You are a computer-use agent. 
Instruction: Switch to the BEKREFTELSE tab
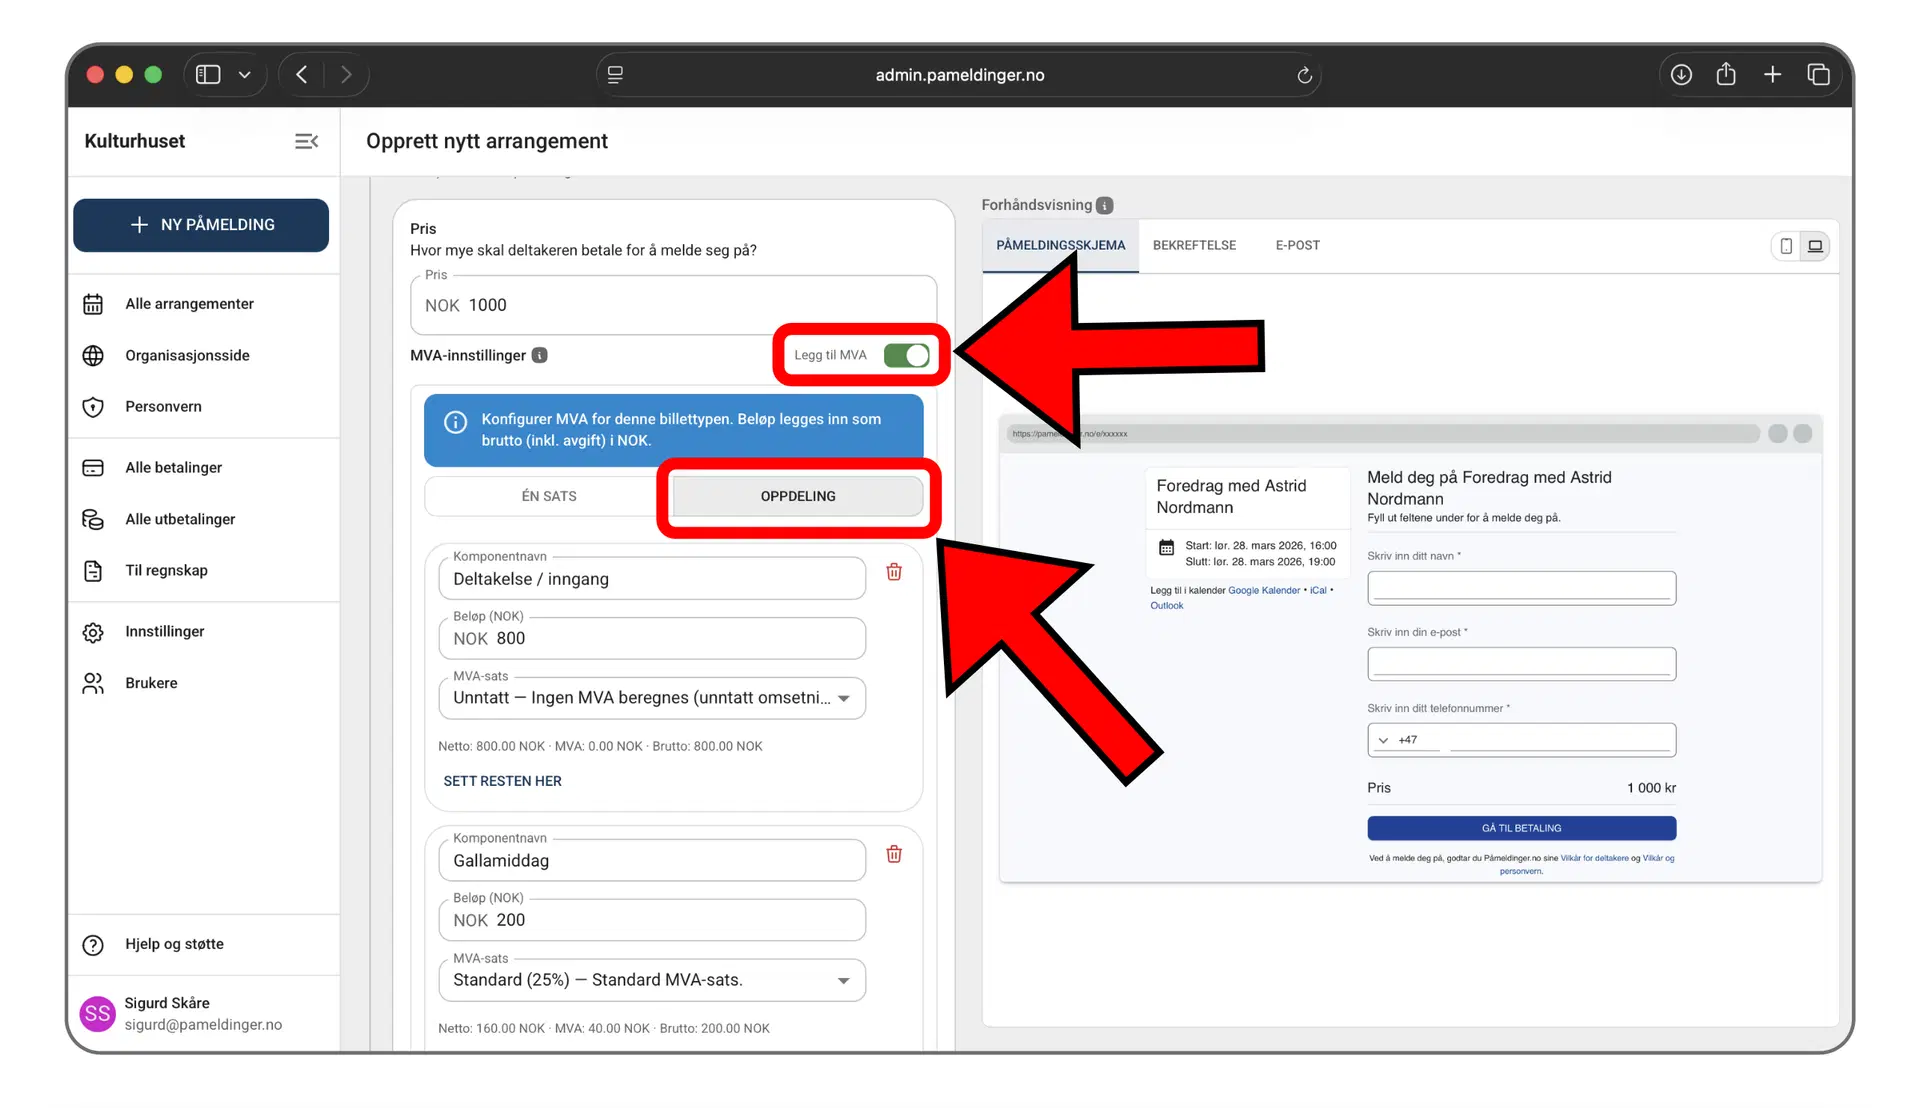point(1194,245)
